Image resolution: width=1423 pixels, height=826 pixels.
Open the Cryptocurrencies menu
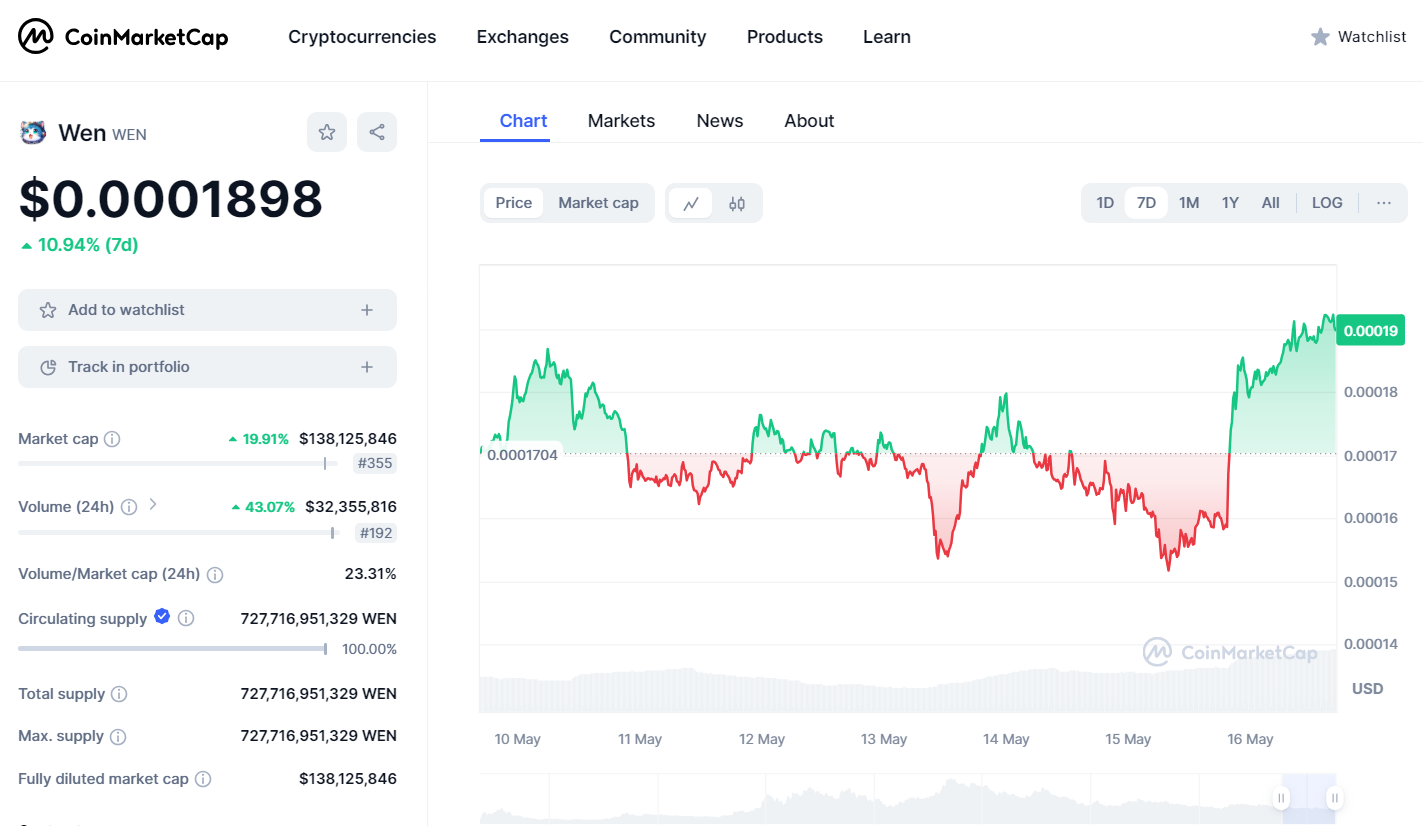(x=362, y=37)
